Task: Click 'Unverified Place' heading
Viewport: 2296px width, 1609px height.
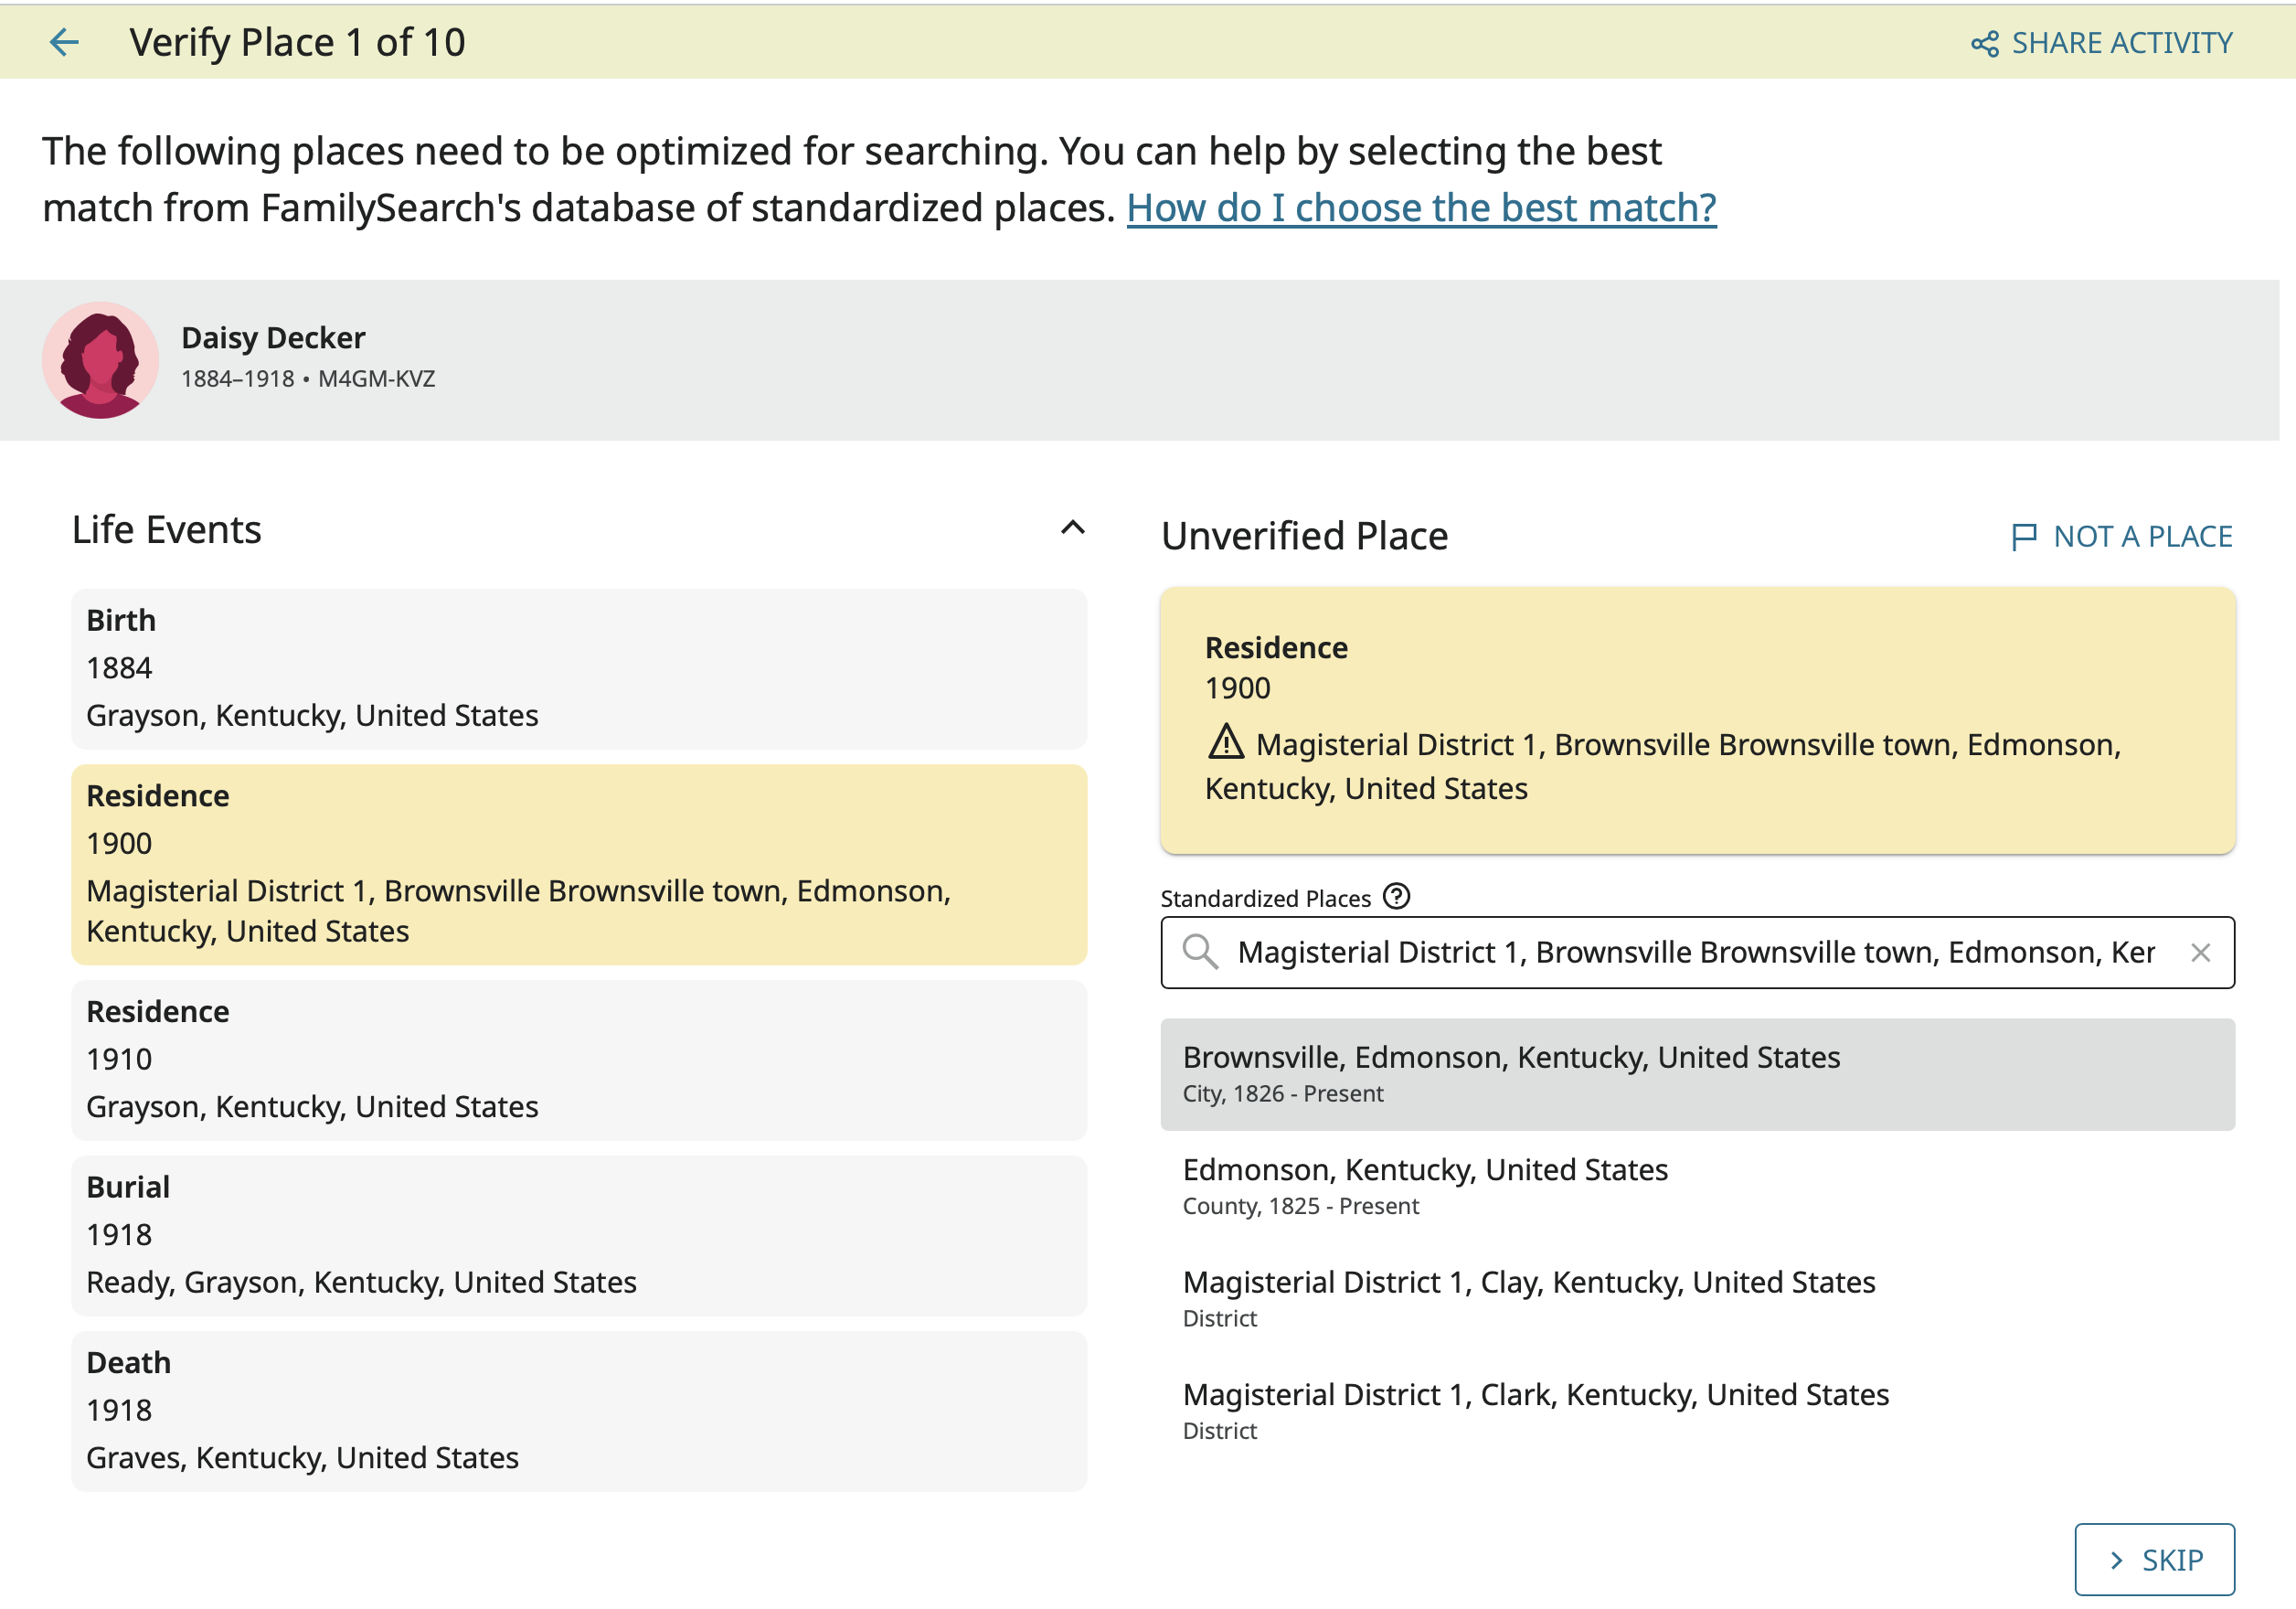Action: point(1304,537)
